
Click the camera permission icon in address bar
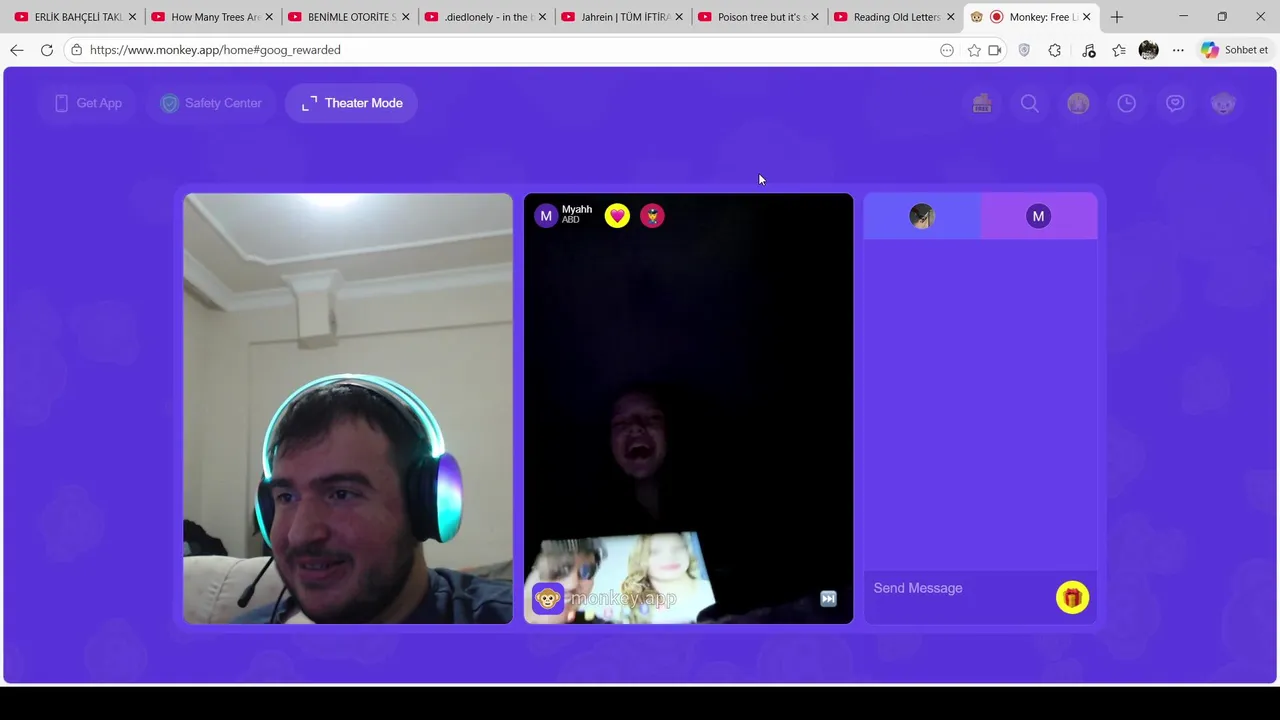coord(995,50)
